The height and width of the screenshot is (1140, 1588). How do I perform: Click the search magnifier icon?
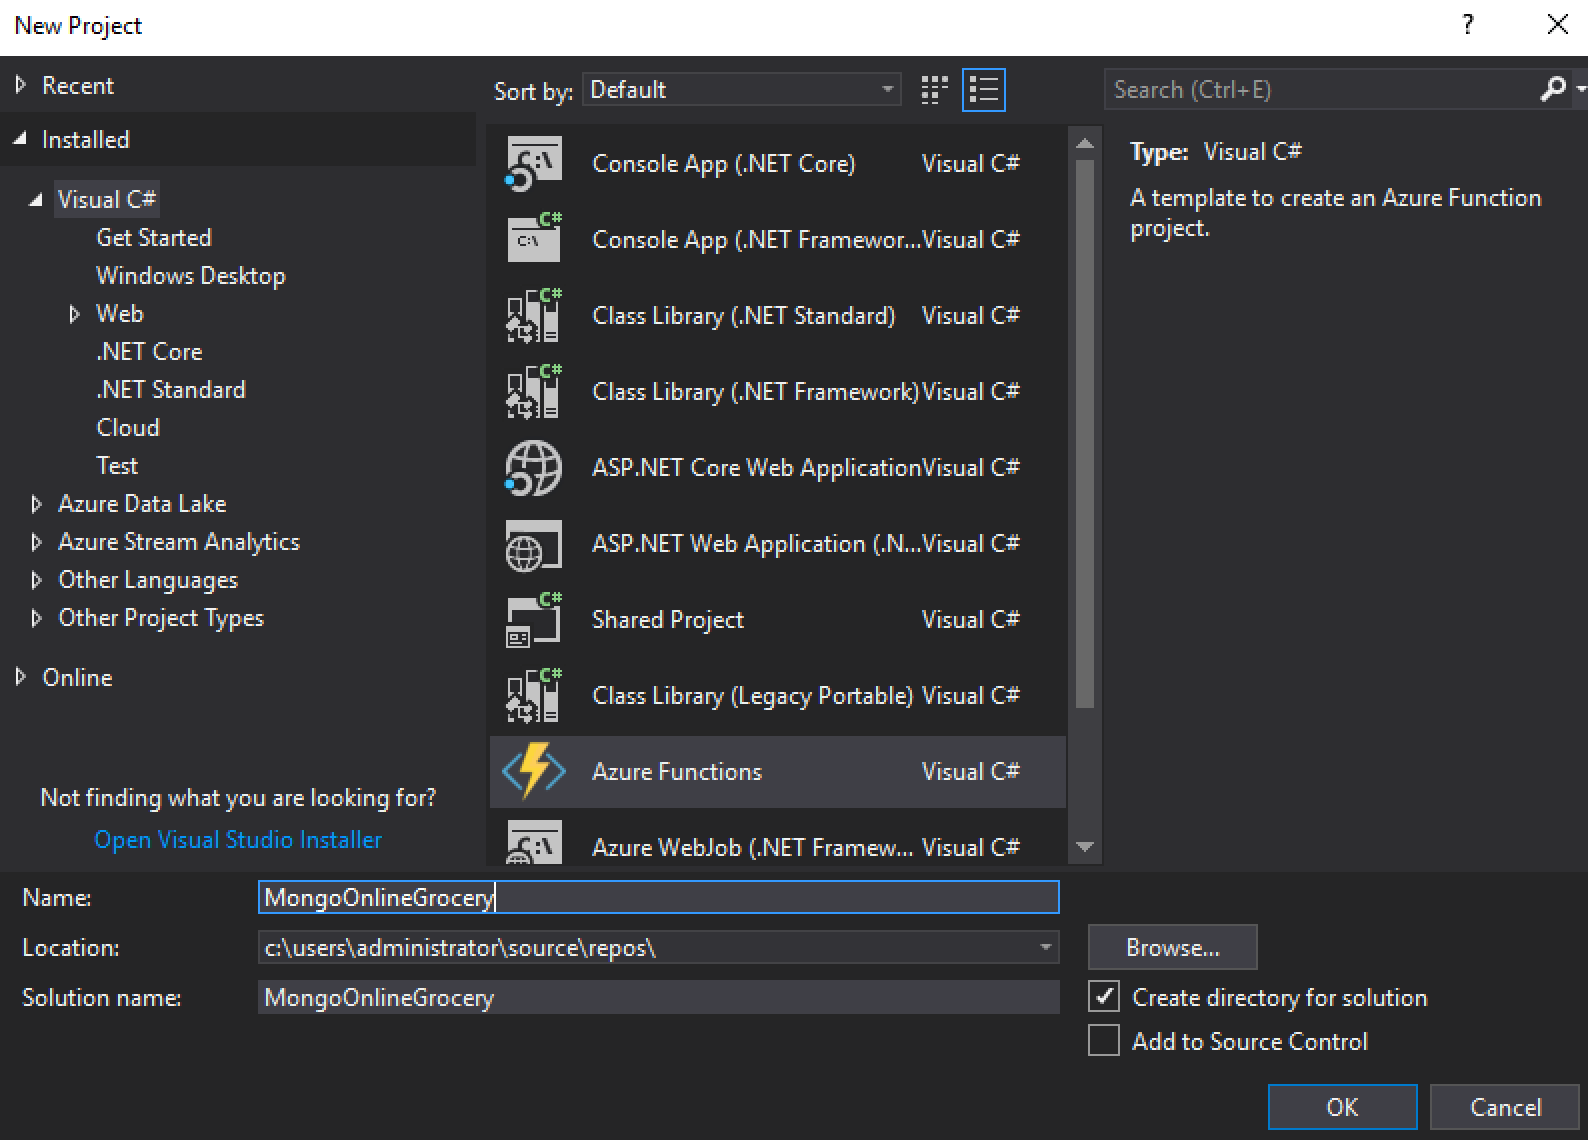pyautogui.click(x=1553, y=89)
